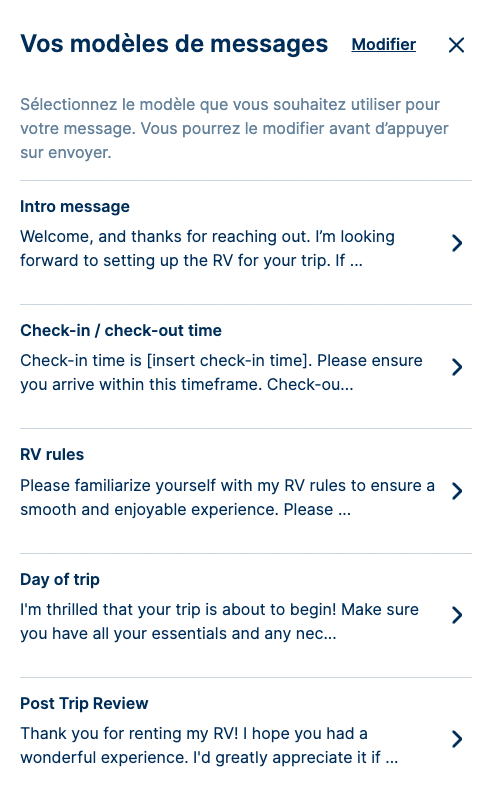Close the message templates panel
The width and height of the screenshot is (492, 803).
point(456,45)
